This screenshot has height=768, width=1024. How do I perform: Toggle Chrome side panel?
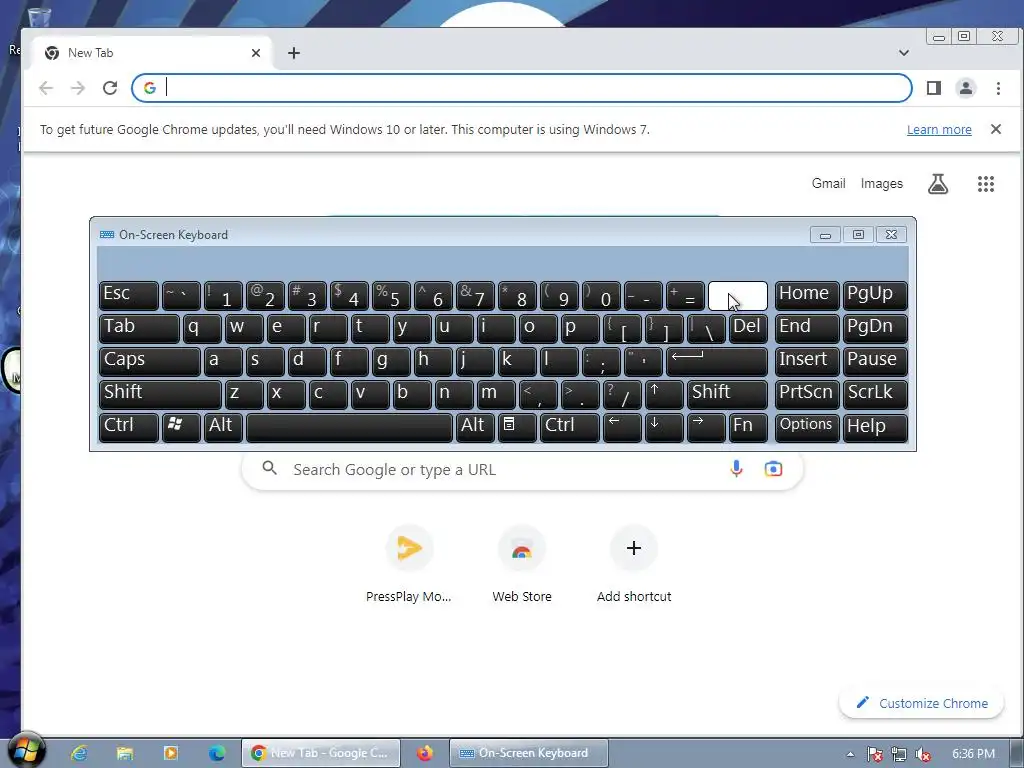pos(934,88)
